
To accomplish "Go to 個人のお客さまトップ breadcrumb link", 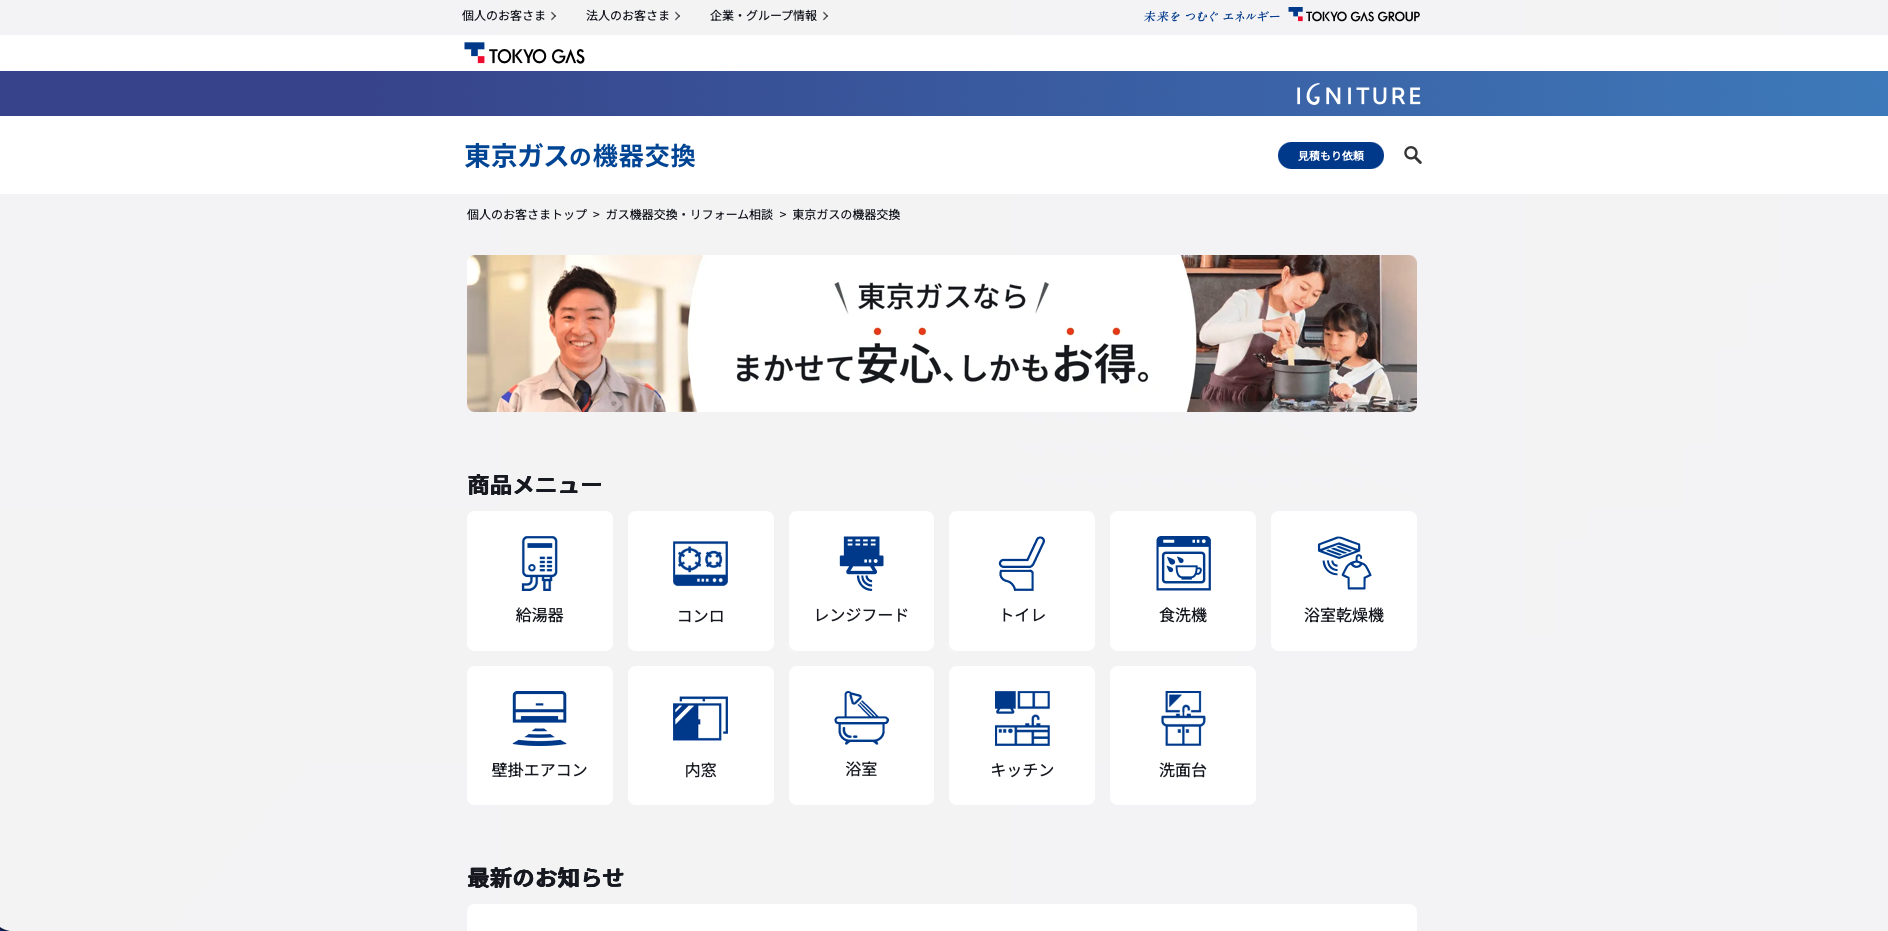I will pos(527,215).
